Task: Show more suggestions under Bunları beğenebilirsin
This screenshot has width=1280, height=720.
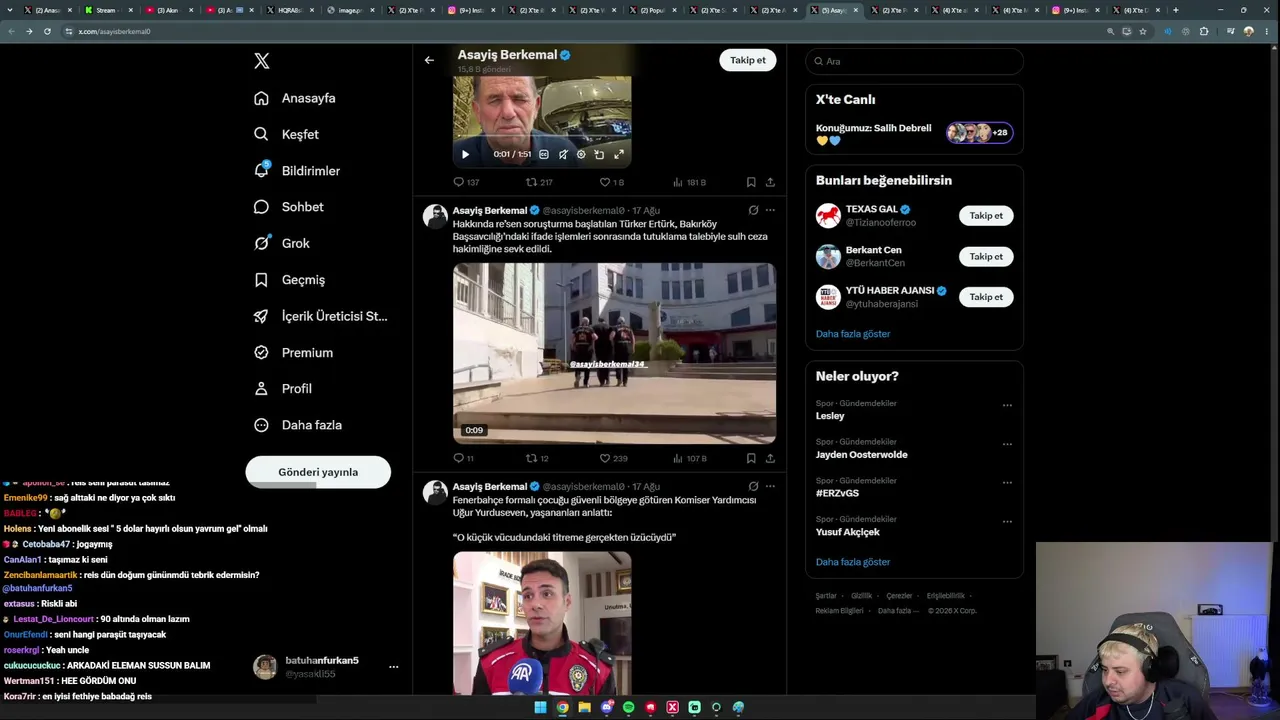Action: click(853, 334)
